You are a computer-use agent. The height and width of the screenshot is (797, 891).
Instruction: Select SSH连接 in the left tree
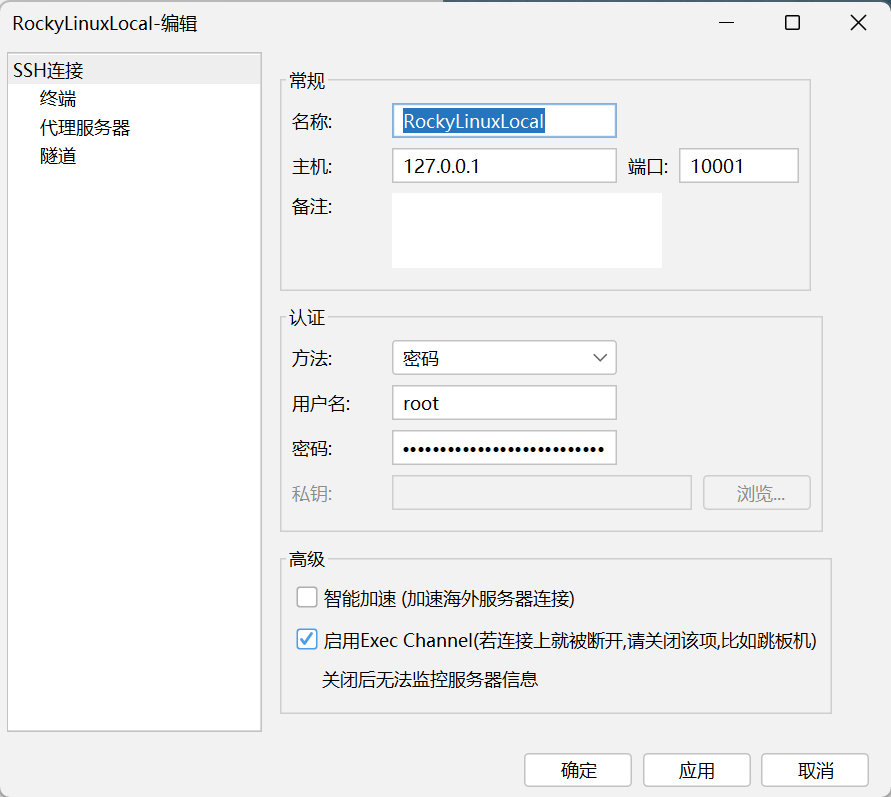134,70
